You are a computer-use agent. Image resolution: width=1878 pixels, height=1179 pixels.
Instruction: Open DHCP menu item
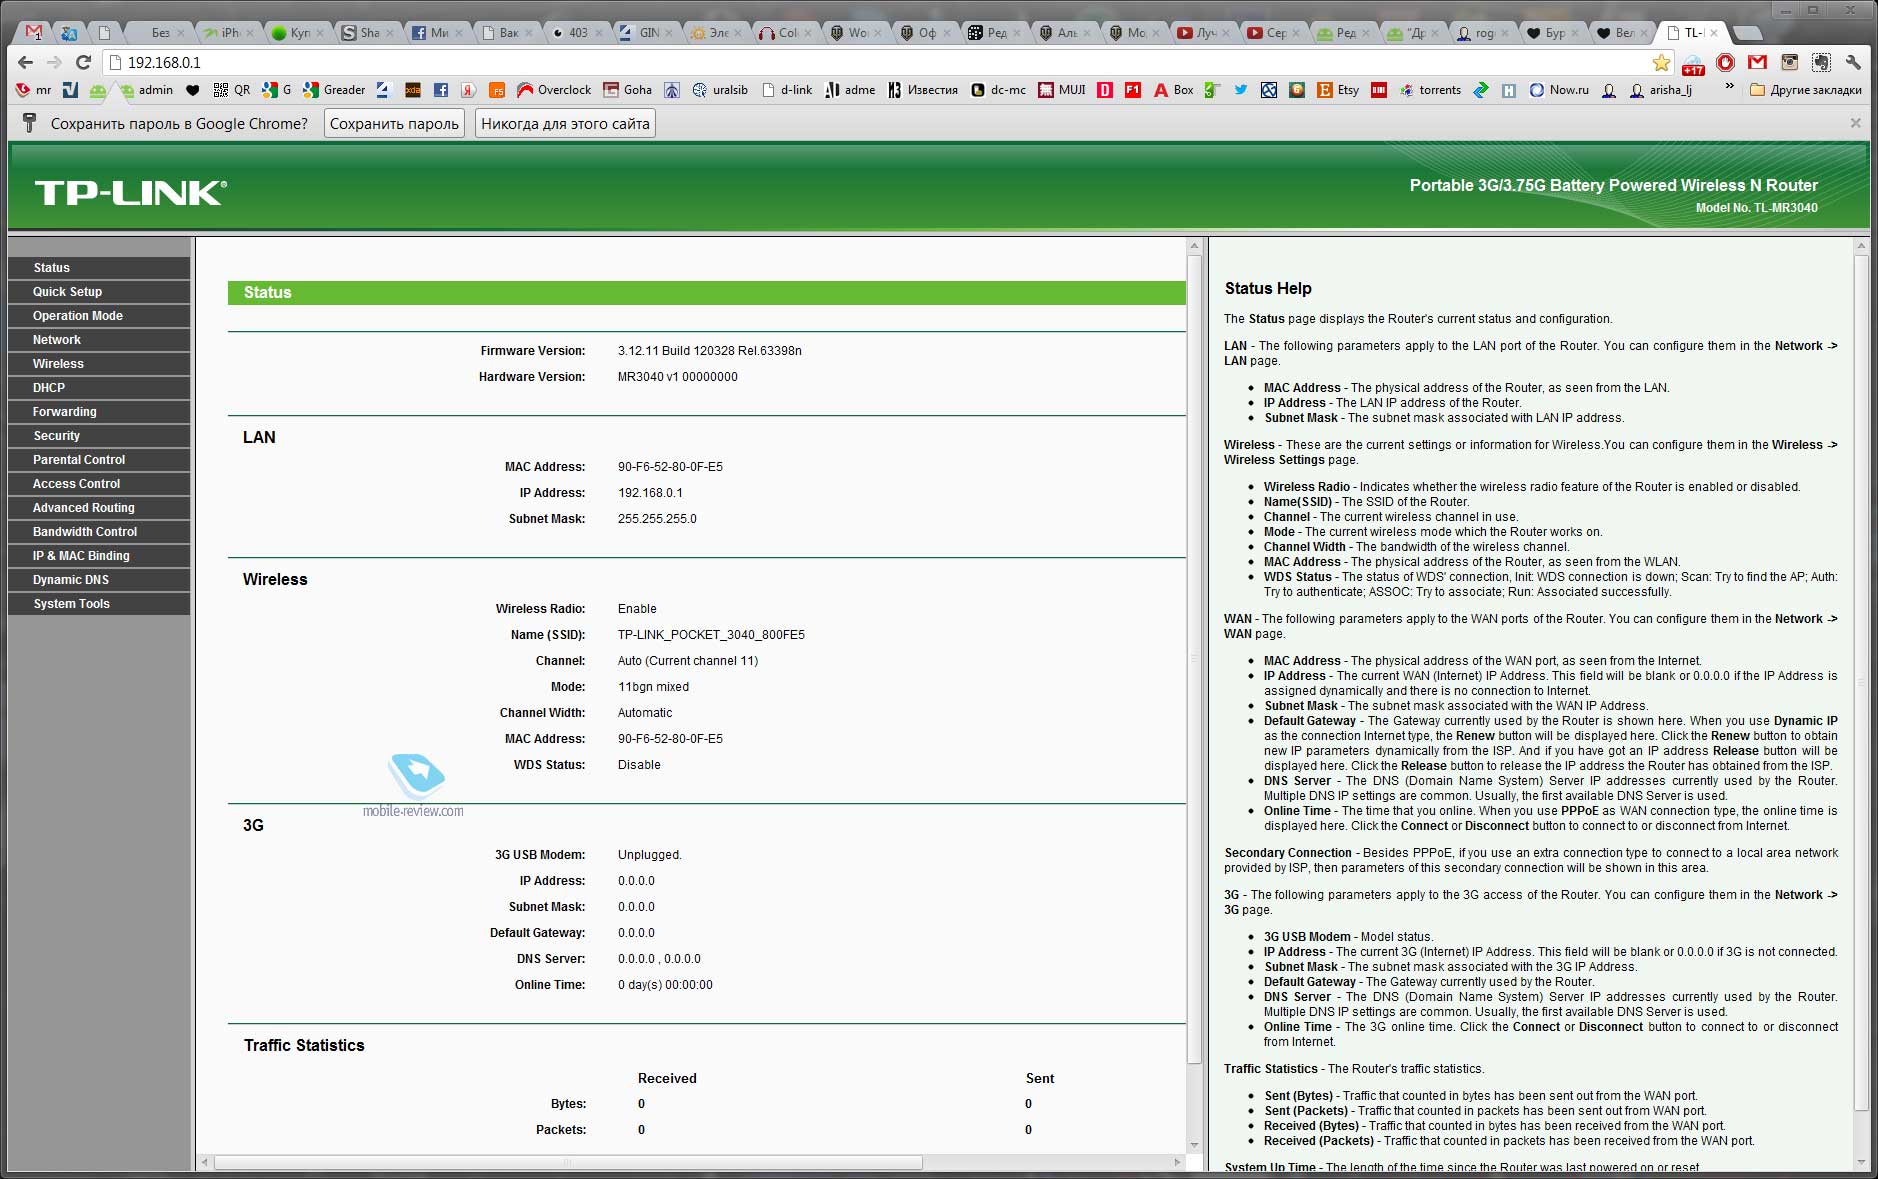99,388
